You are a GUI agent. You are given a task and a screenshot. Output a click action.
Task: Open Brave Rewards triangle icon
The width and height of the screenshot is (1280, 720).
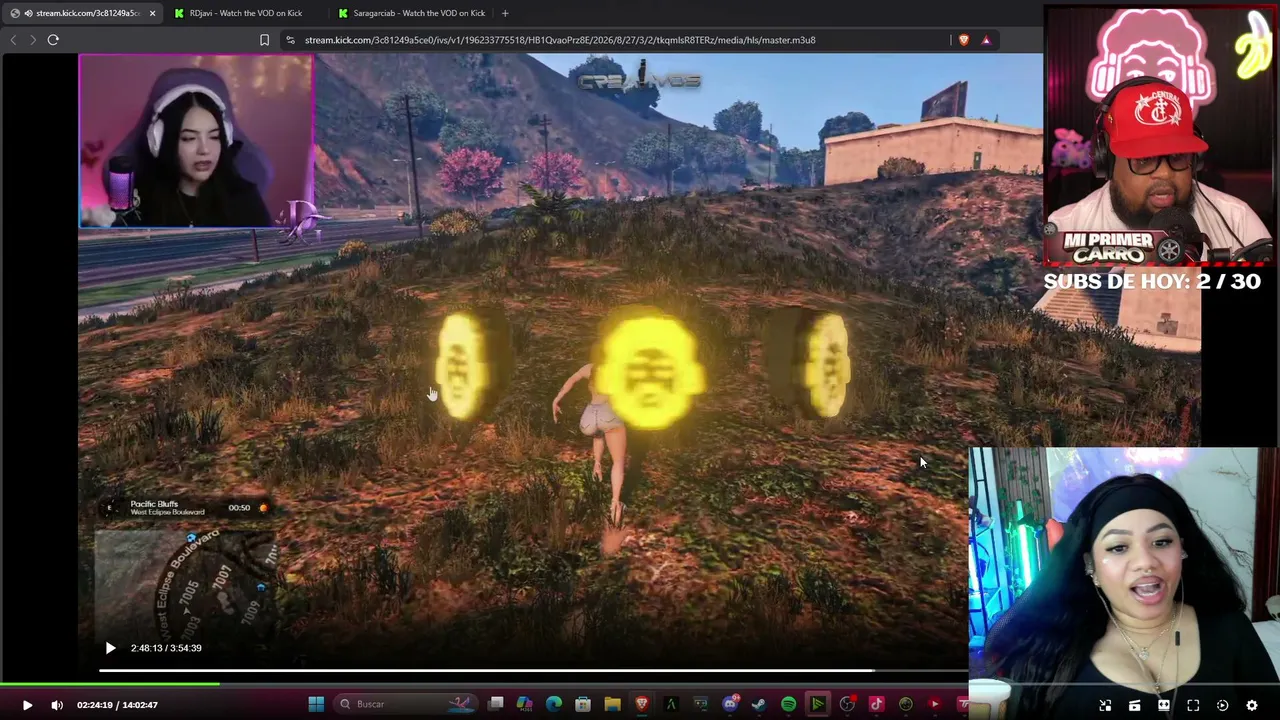[986, 40]
